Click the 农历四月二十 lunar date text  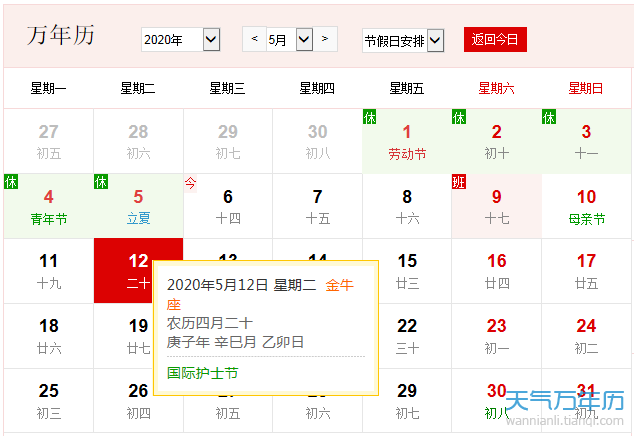(x=209, y=323)
